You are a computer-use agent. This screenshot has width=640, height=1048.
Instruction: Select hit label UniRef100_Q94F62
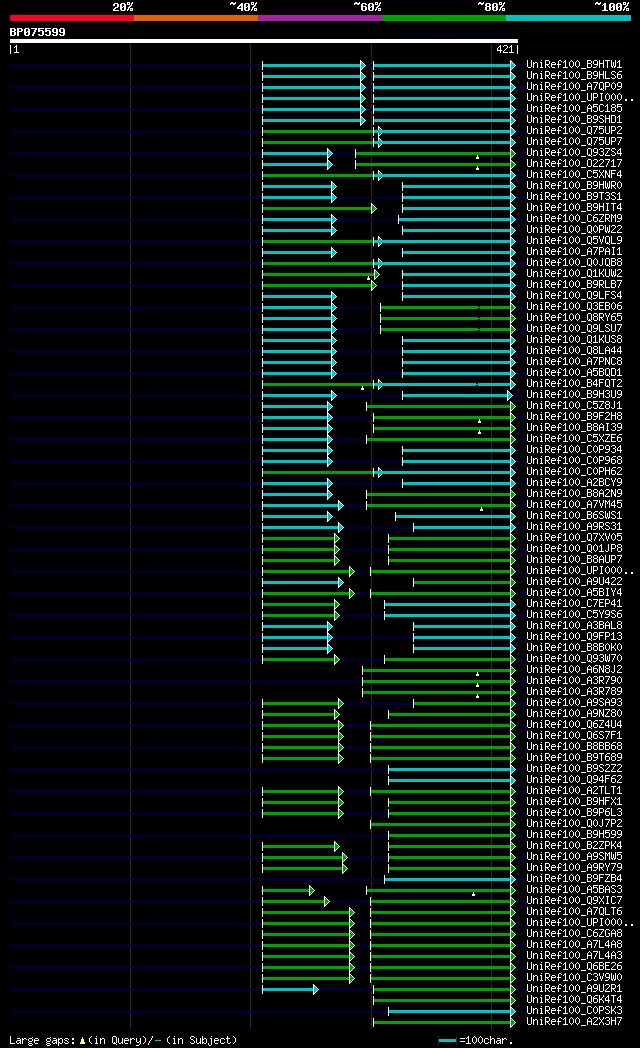(x=574, y=779)
